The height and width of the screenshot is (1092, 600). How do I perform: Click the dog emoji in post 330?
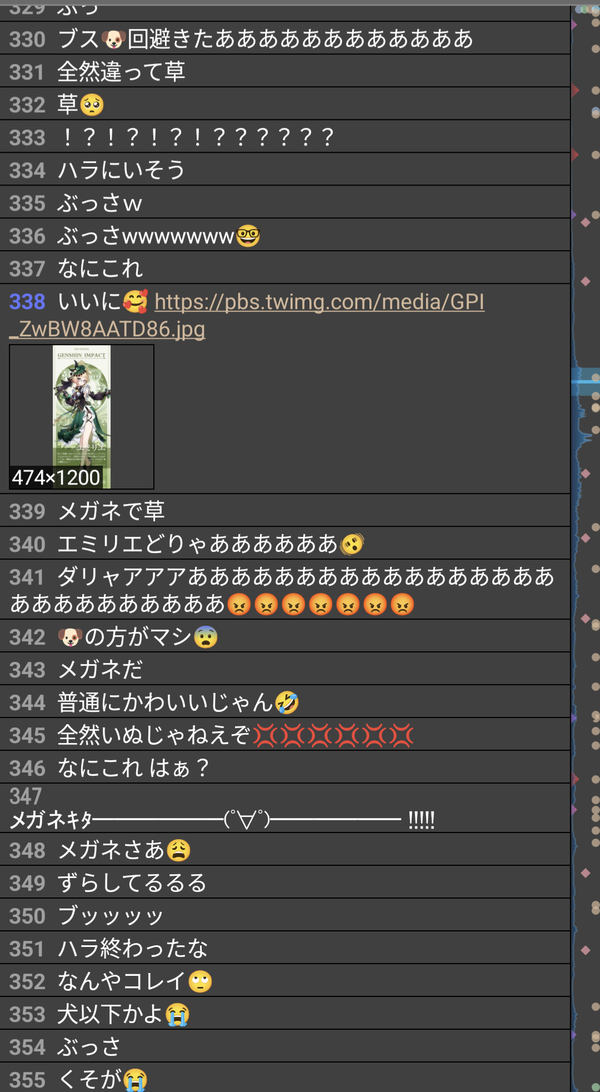click(112, 39)
